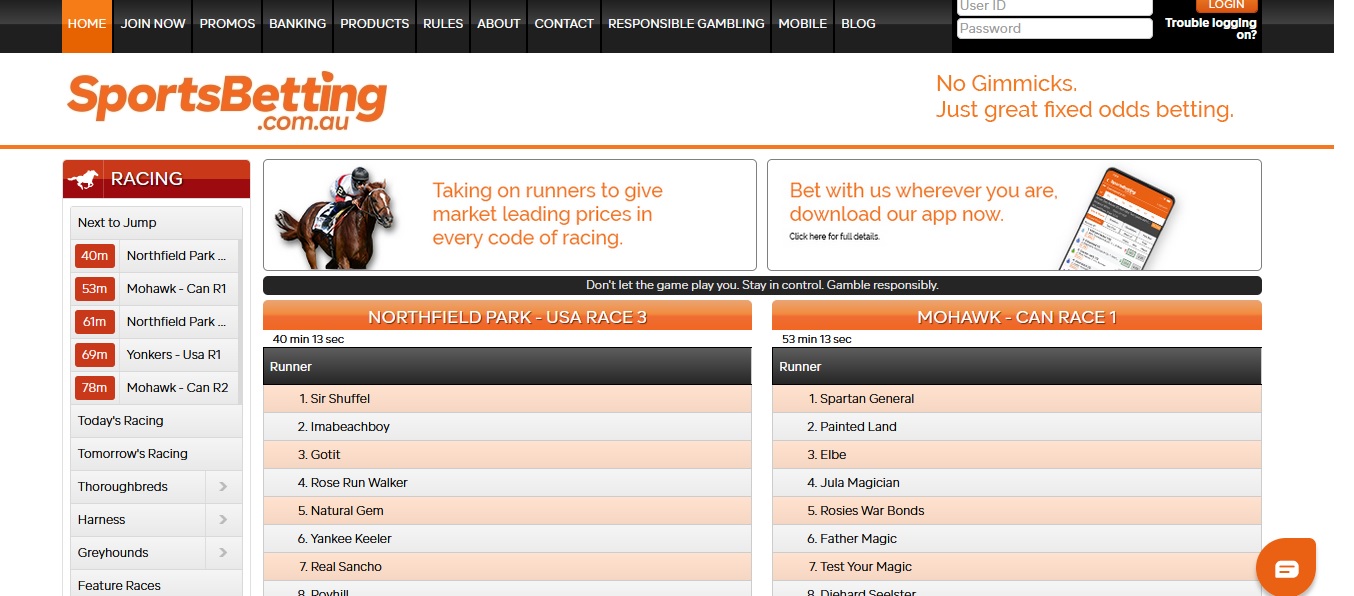This screenshot has width=1354, height=596.
Task: Open the BLOG menu item
Action: coord(858,24)
